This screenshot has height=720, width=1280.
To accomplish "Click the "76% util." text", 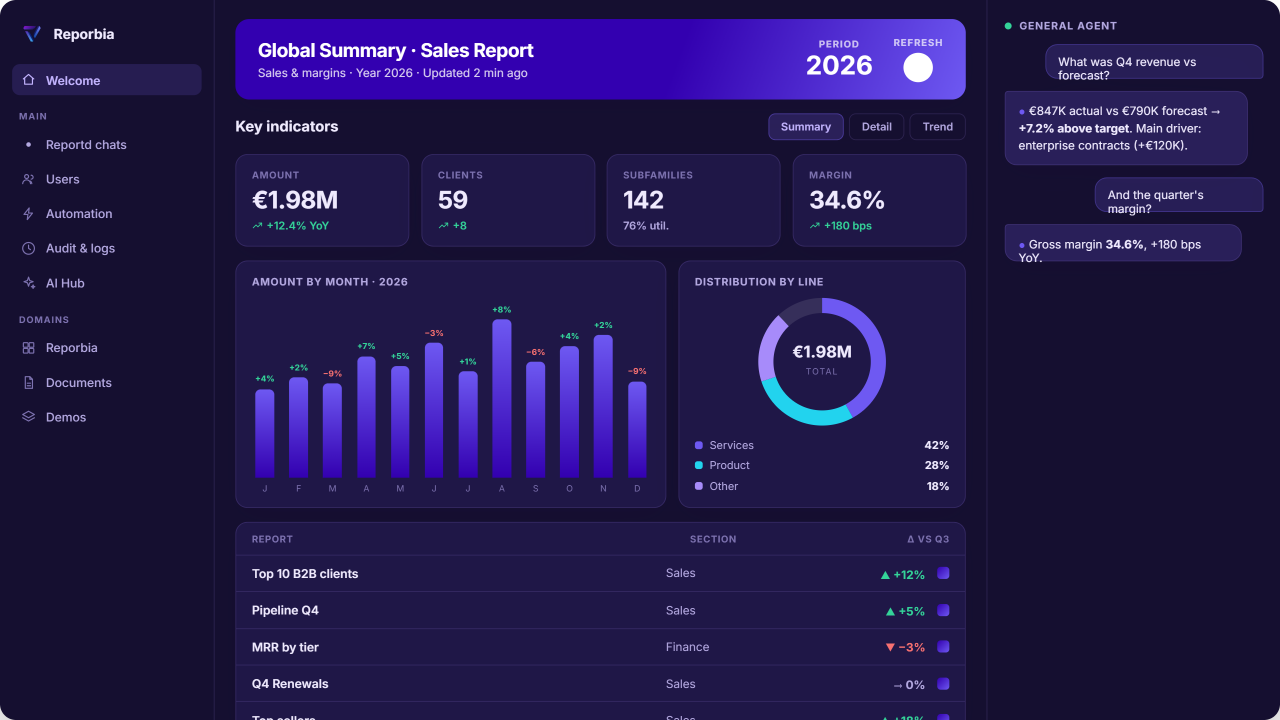I will pos(646,226).
